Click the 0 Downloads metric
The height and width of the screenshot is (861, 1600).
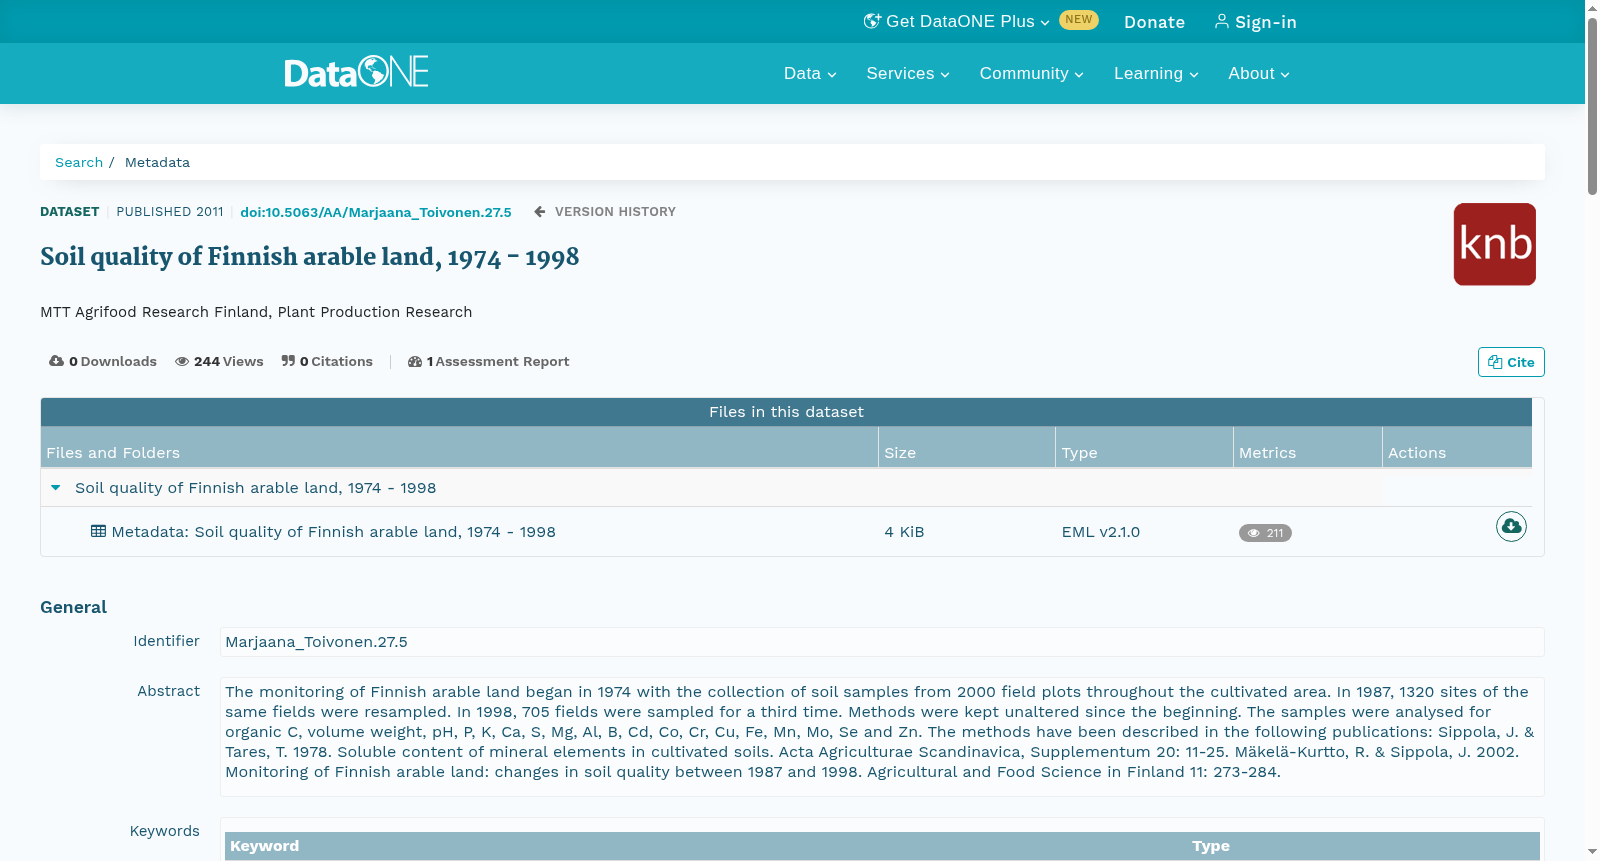(x=103, y=361)
